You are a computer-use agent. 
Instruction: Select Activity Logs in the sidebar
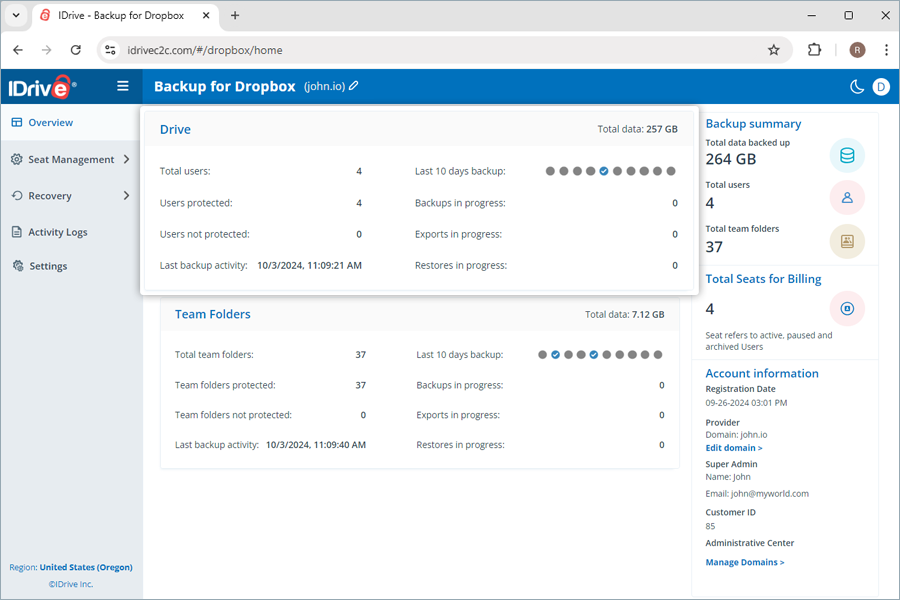(x=59, y=231)
